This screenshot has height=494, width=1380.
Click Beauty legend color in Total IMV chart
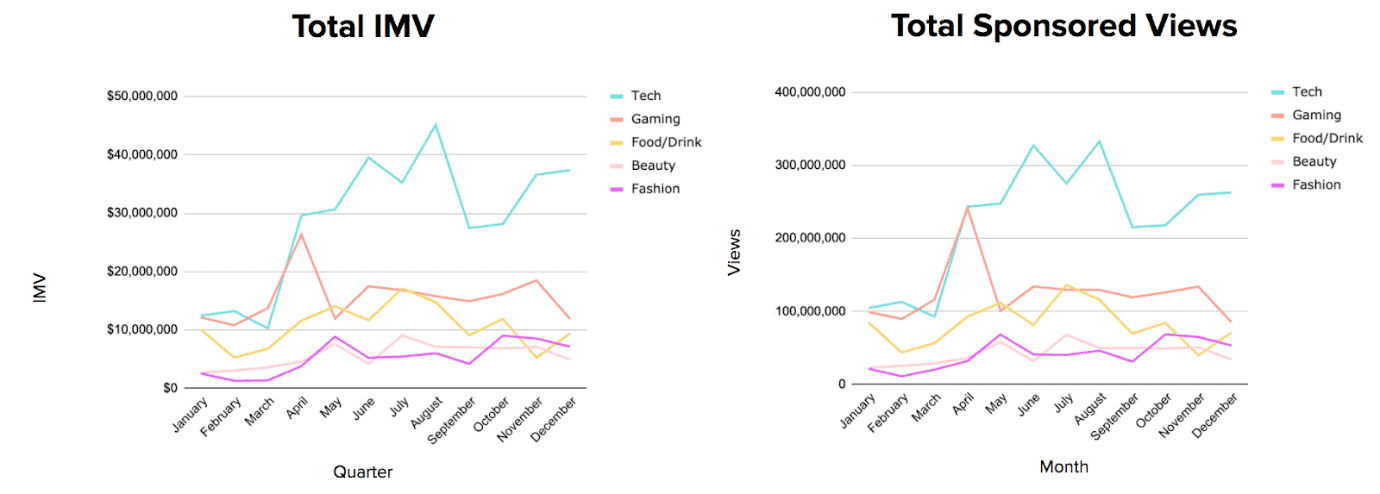tap(618, 166)
